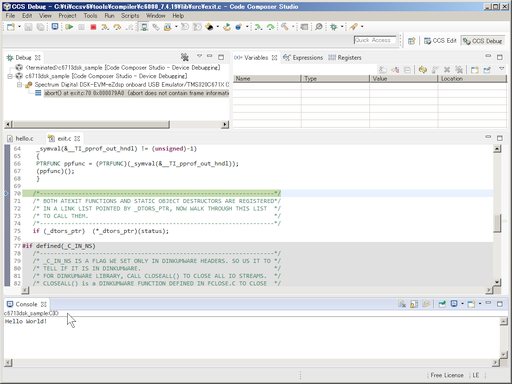
Task: Click the Step Over icon
Action: pyautogui.click(x=117, y=27)
